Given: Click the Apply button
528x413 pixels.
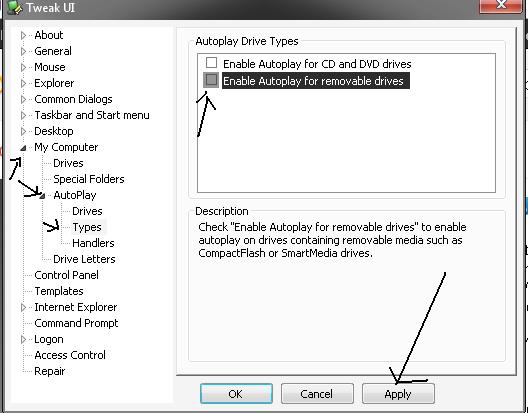Looking at the screenshot, I should pos(398,393).
